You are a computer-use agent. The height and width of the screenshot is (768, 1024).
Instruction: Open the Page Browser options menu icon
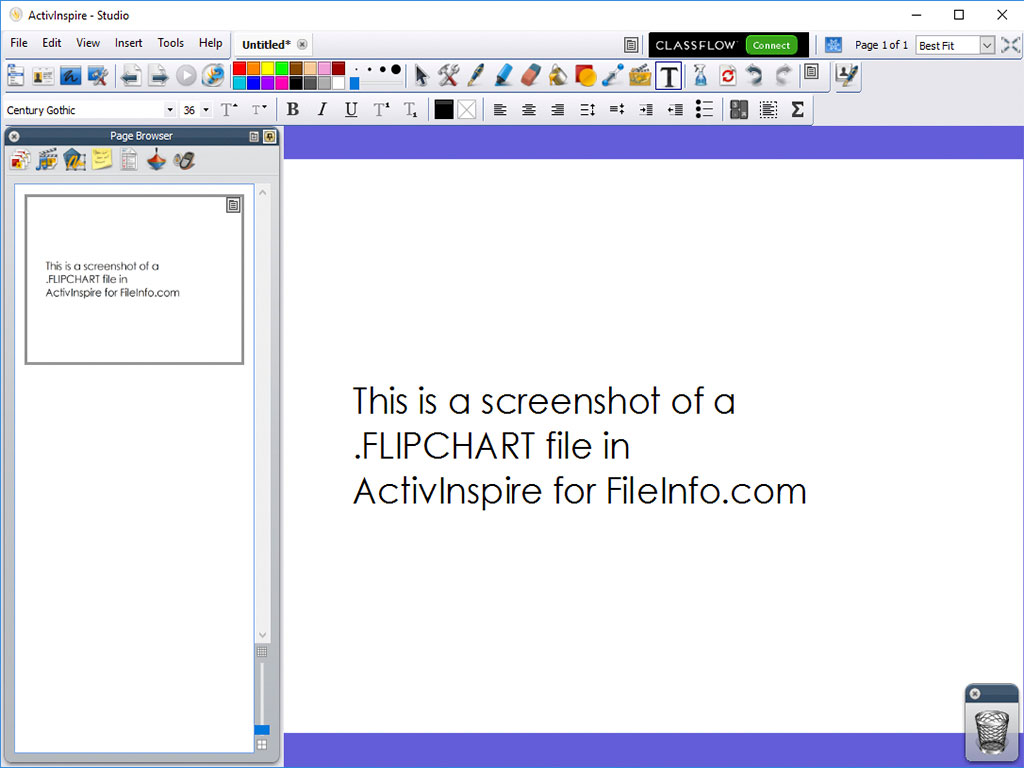(254, 136)
